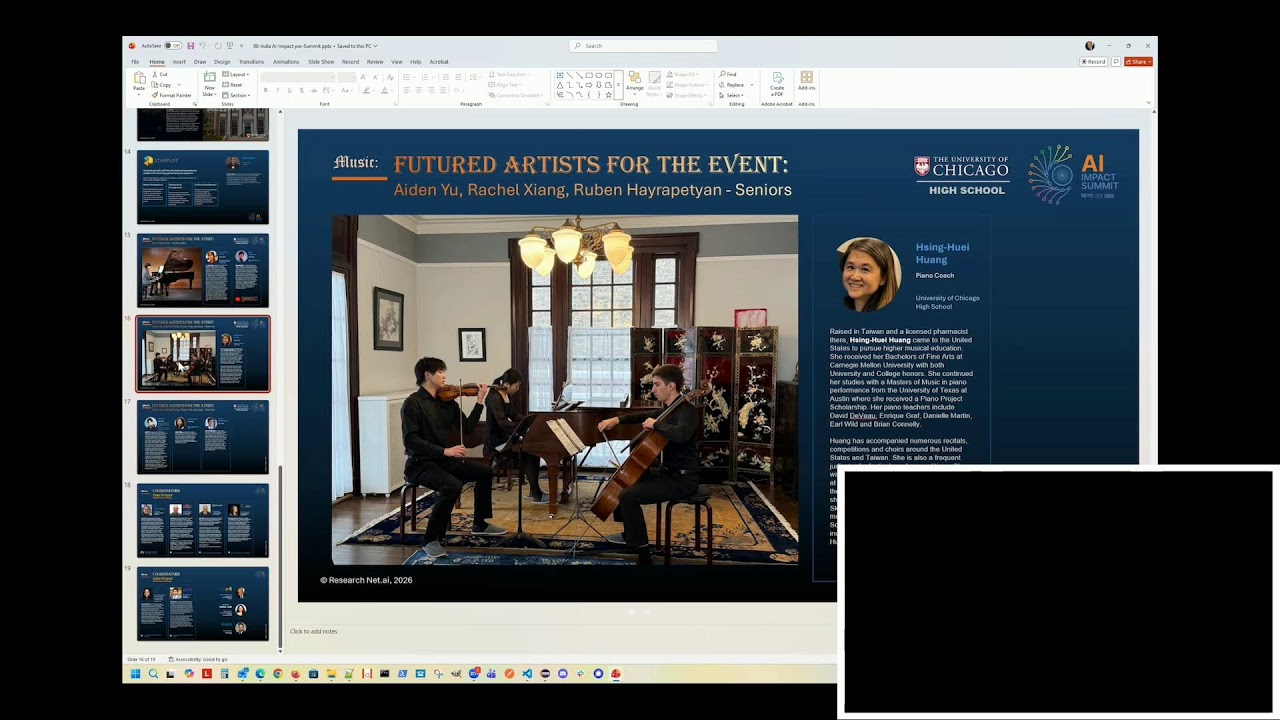Expand the Layout dropdown

click(236, 74)
